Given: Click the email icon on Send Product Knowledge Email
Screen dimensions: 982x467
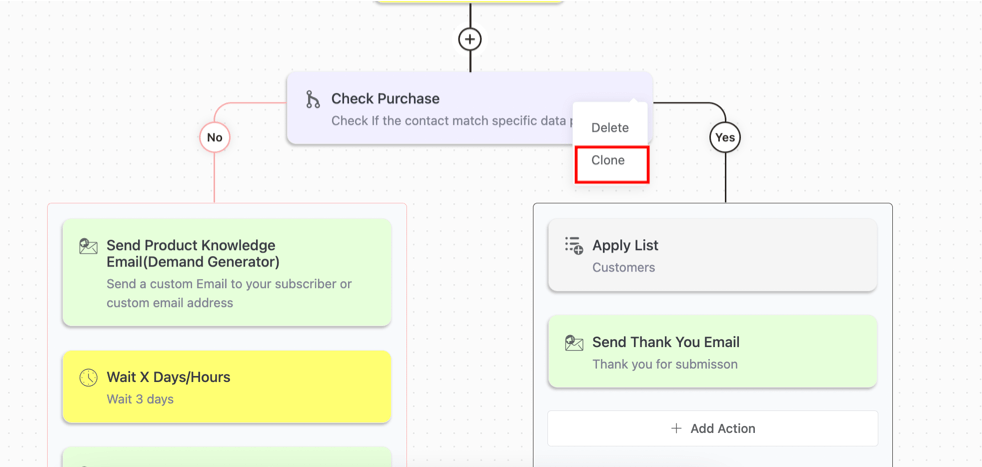Looking at the screenshot, I should [x=88, y=246].
